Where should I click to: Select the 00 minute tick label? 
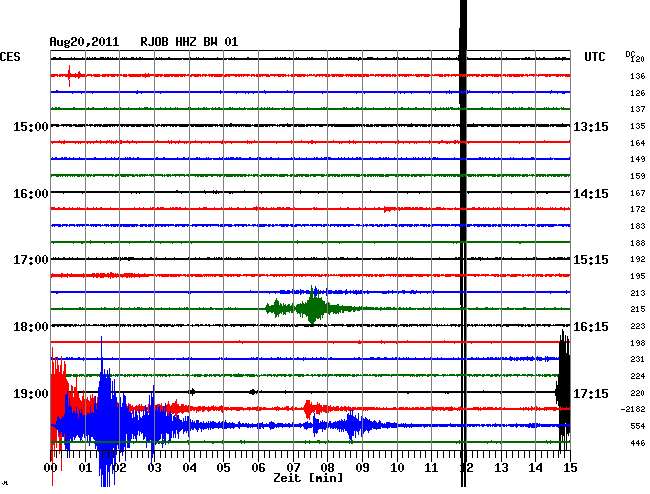point(51,468)
